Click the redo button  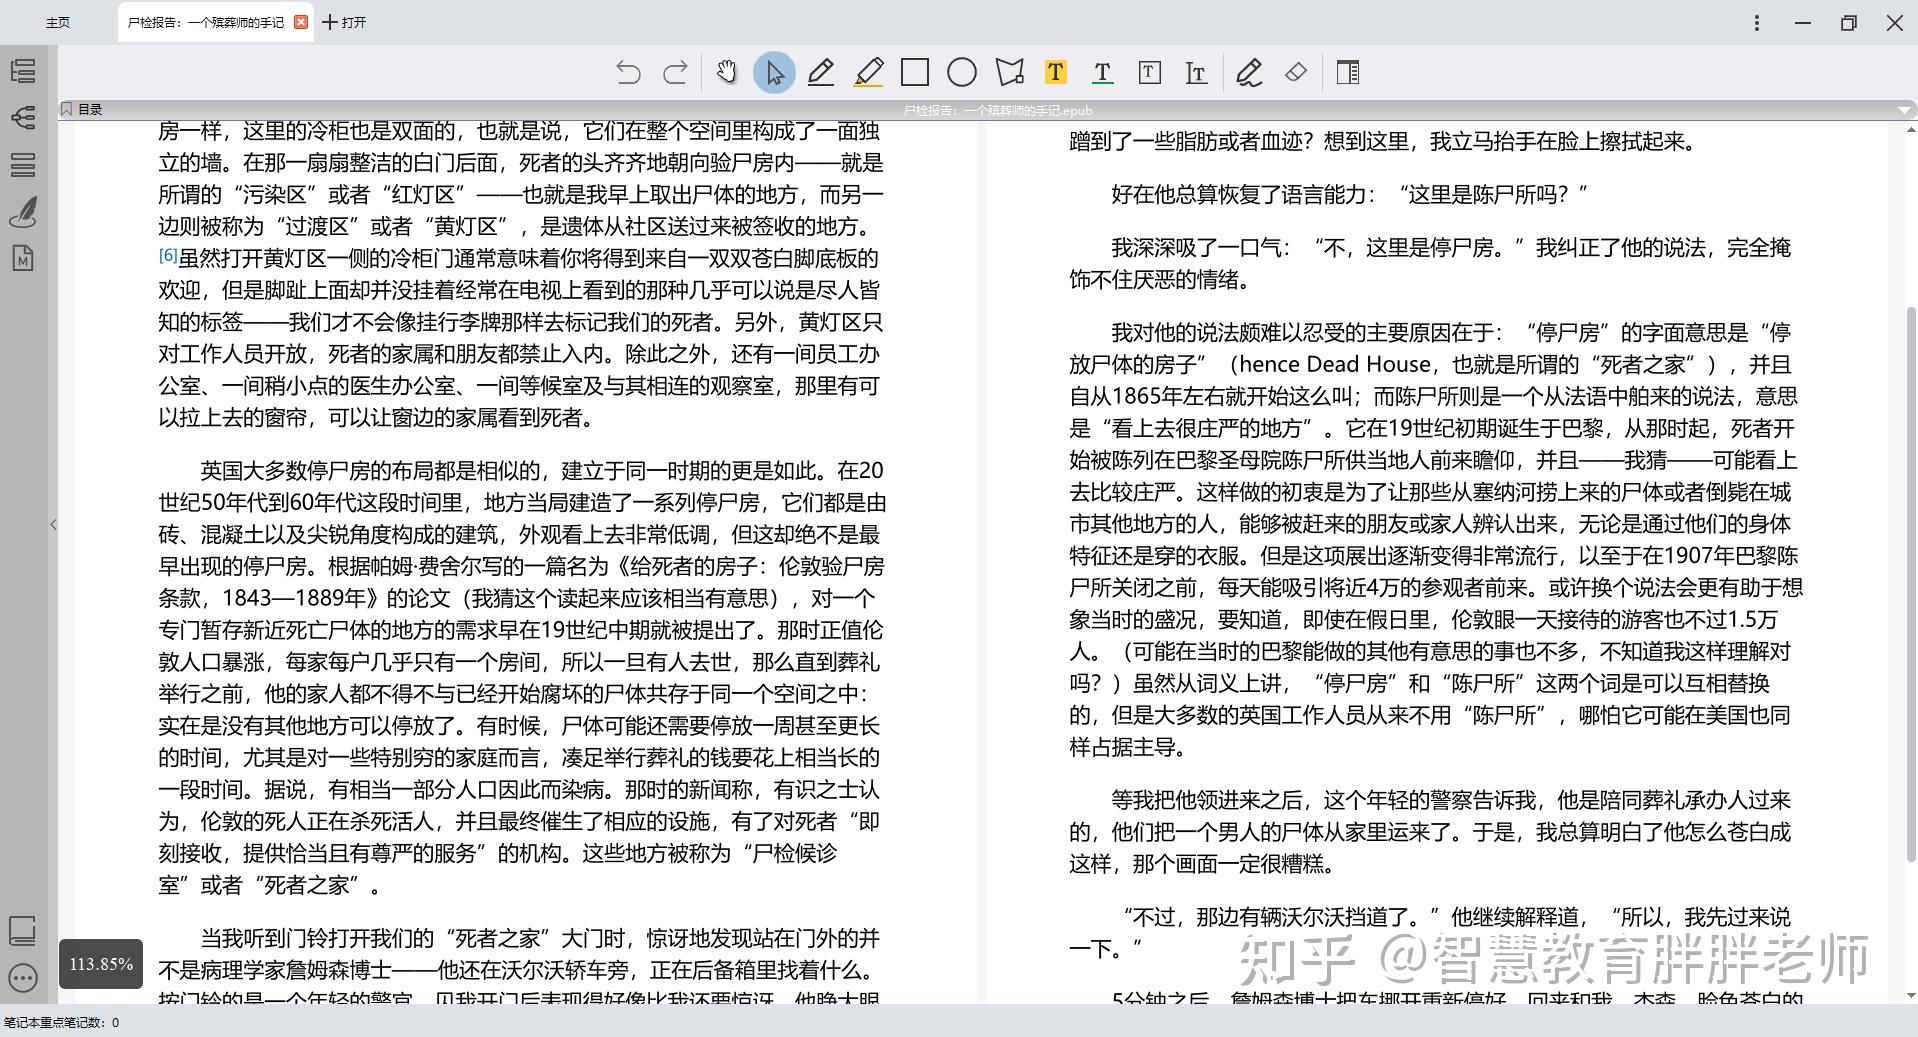(675, 72)
